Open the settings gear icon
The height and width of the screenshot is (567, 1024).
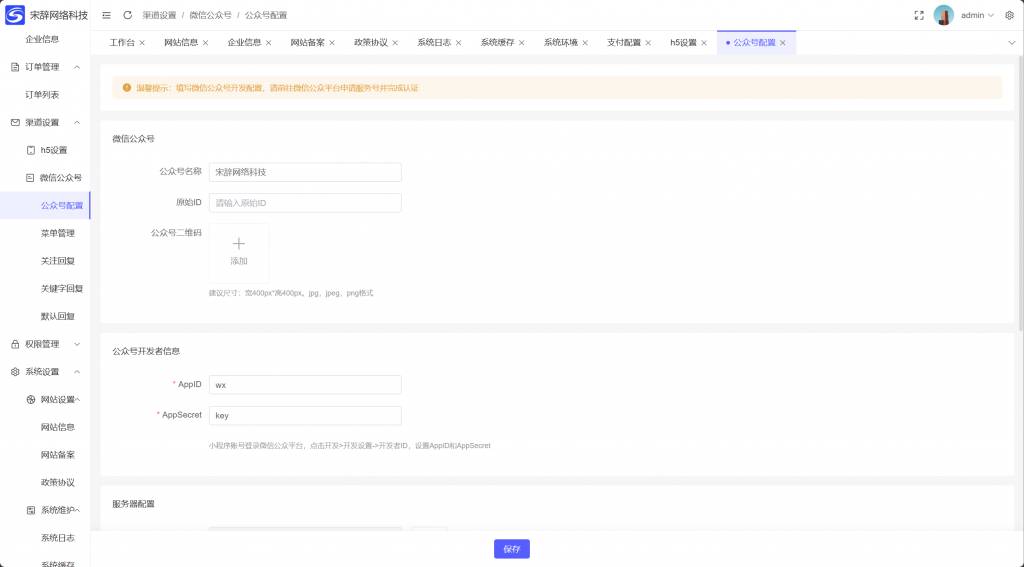(1009, 15)
